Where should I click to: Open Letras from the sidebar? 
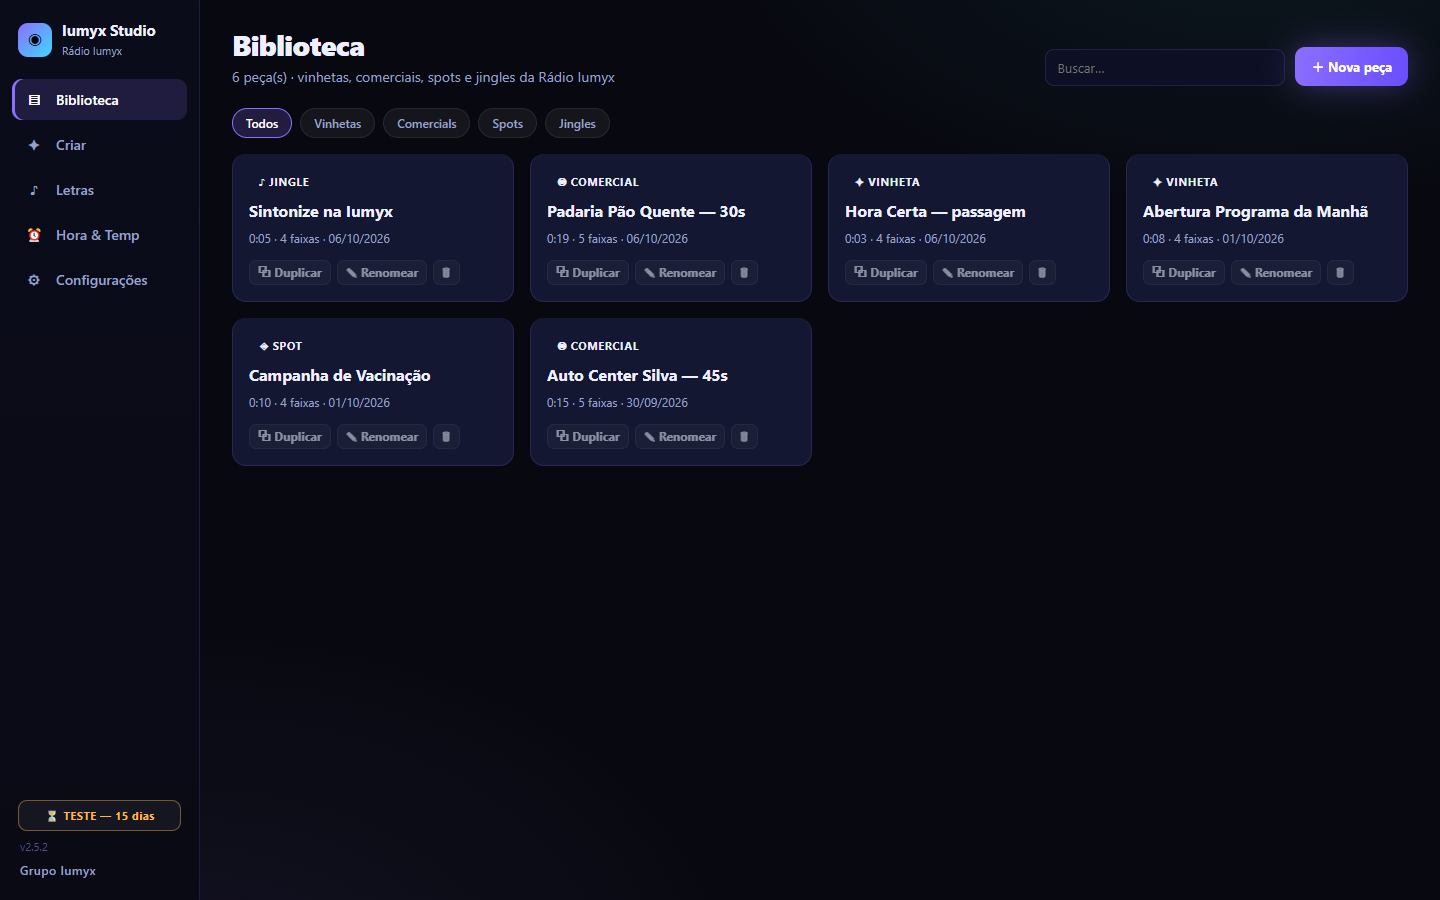point(100,190)
